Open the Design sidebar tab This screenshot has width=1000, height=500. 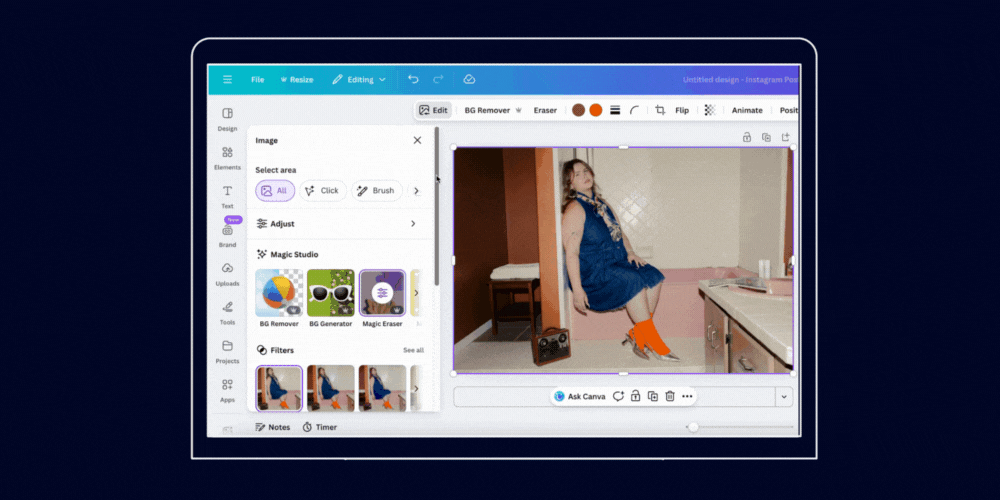[x=227, y=119]
